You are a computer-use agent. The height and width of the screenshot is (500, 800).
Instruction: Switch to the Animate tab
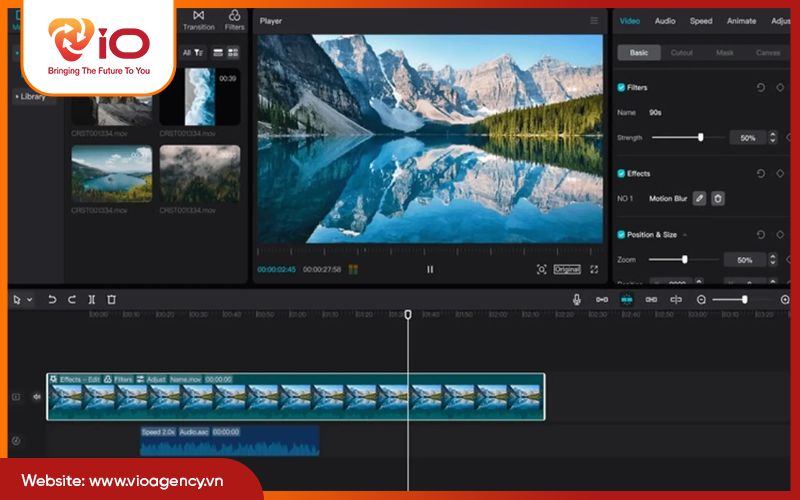[x=741, y=21]
